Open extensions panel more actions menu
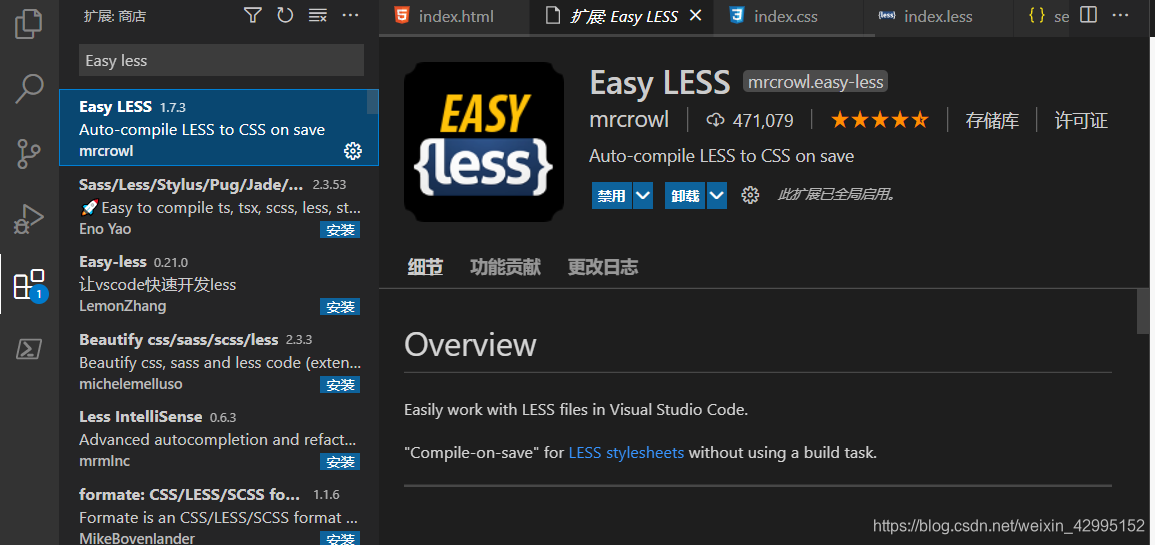 click(x=351, y=15)
